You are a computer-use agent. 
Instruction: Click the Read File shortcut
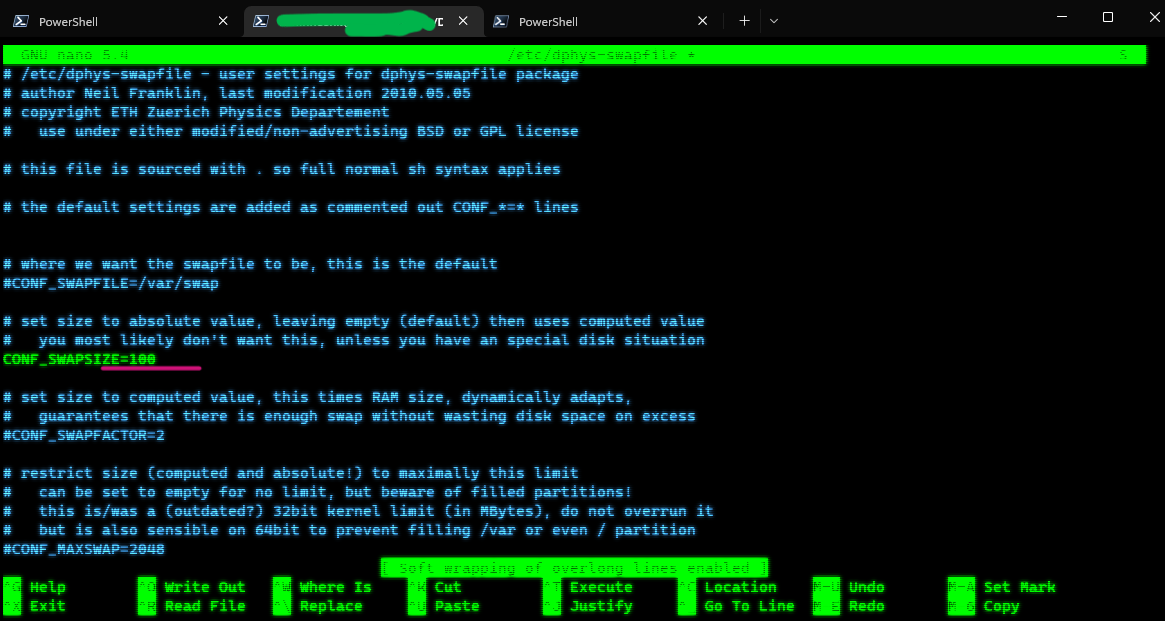(205, 606)
